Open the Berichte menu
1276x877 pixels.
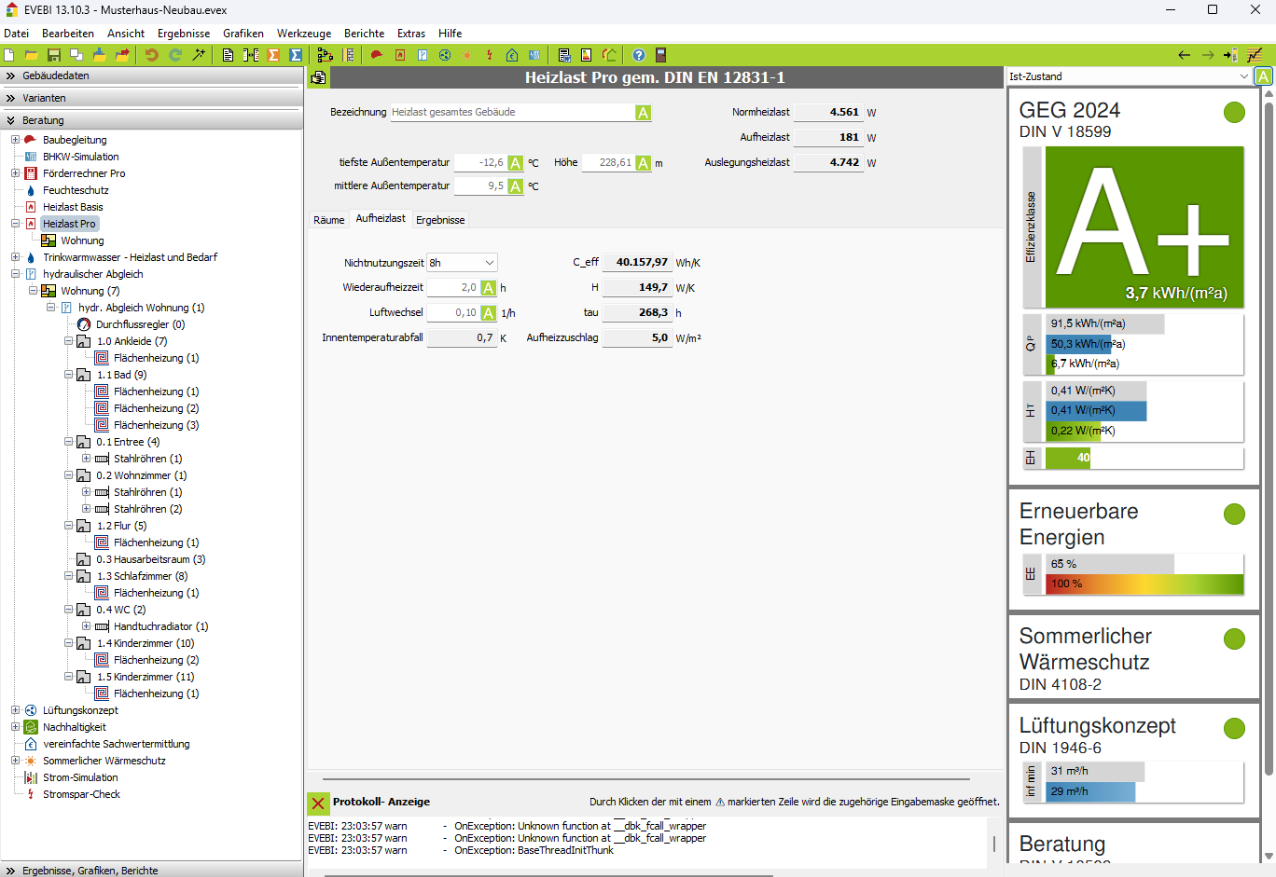click(x=363, y=33)
